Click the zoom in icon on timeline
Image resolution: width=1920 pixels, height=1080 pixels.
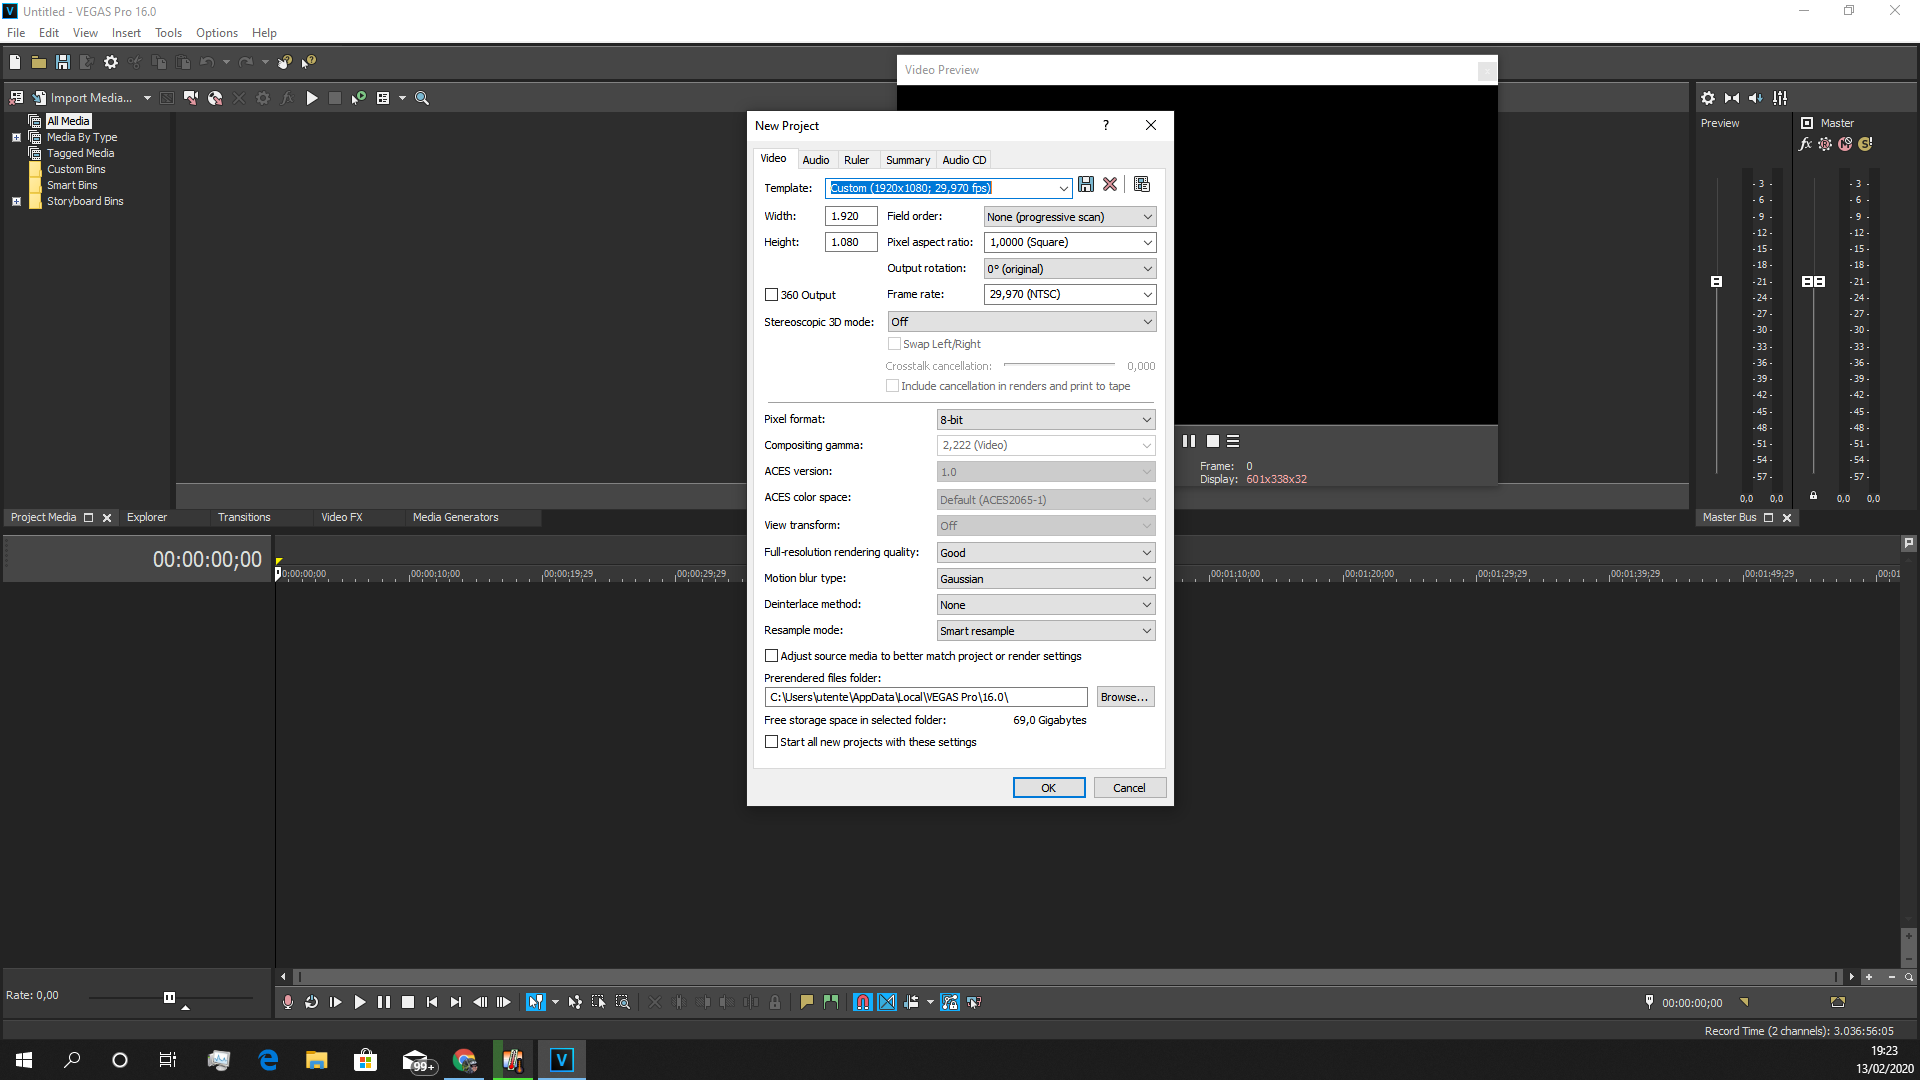(x=1869, y=976)
